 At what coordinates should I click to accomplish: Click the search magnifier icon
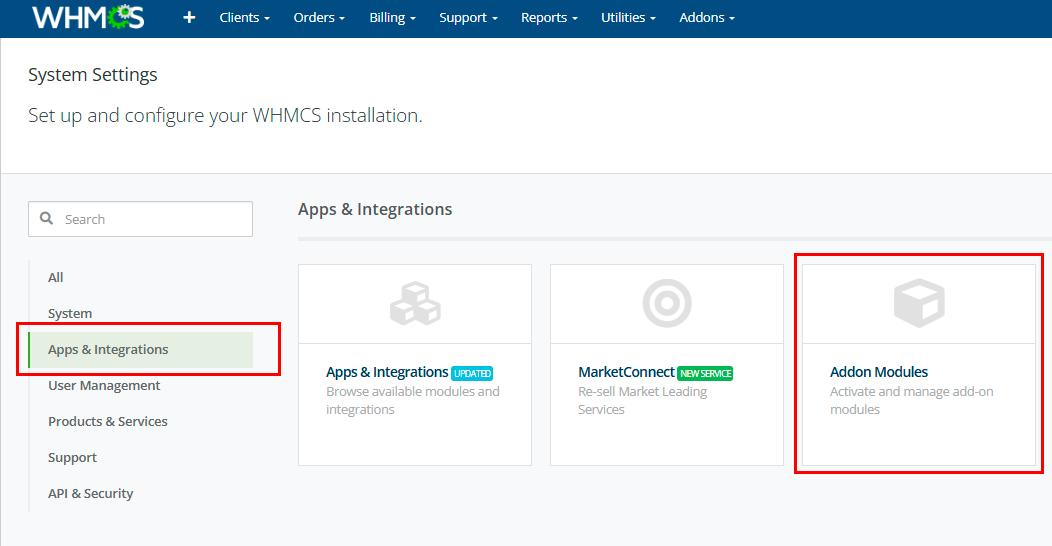click(x=46, y=219)
